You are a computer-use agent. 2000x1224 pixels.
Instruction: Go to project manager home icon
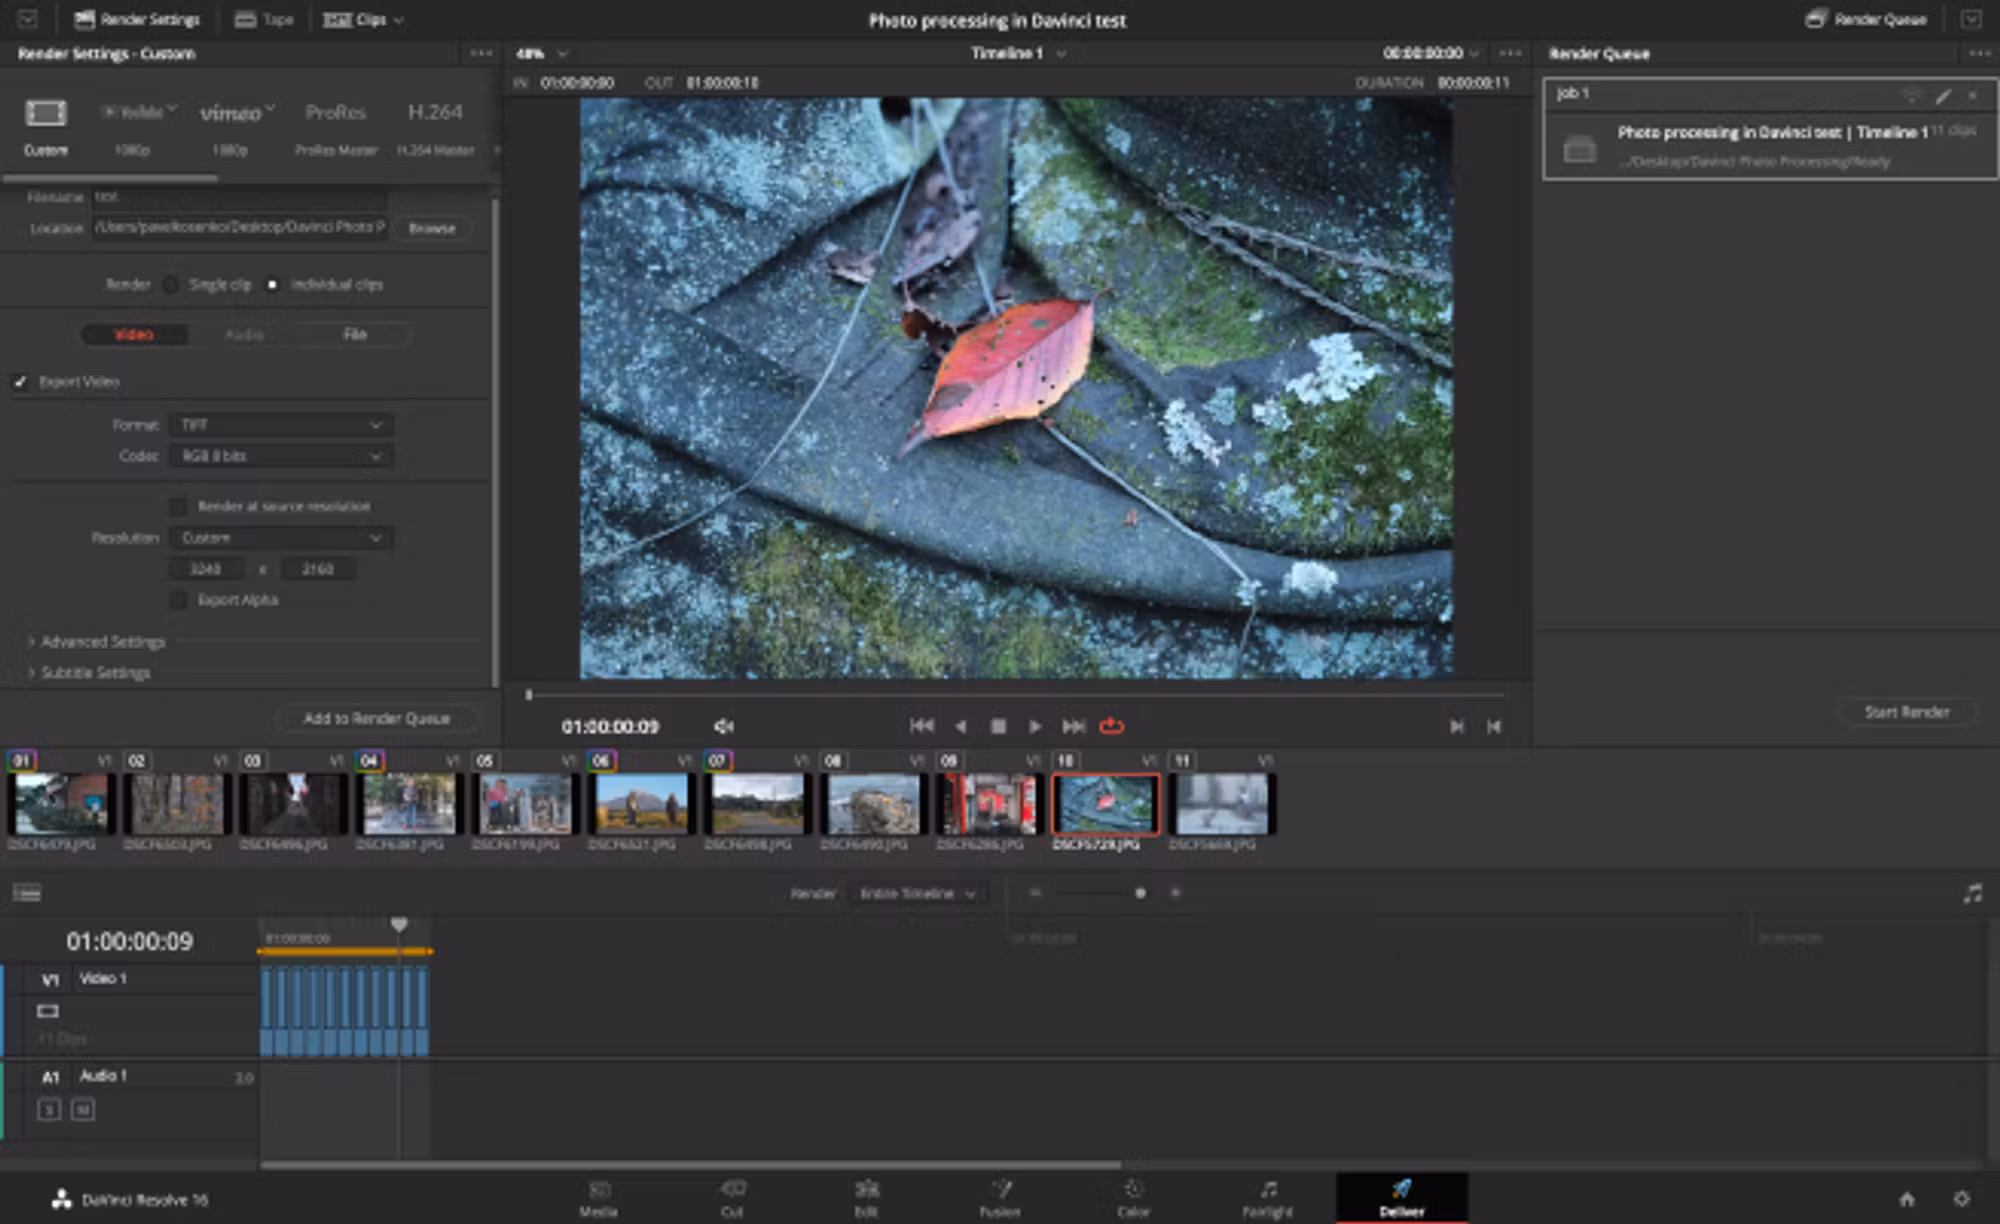[x=1907, y=1198]
